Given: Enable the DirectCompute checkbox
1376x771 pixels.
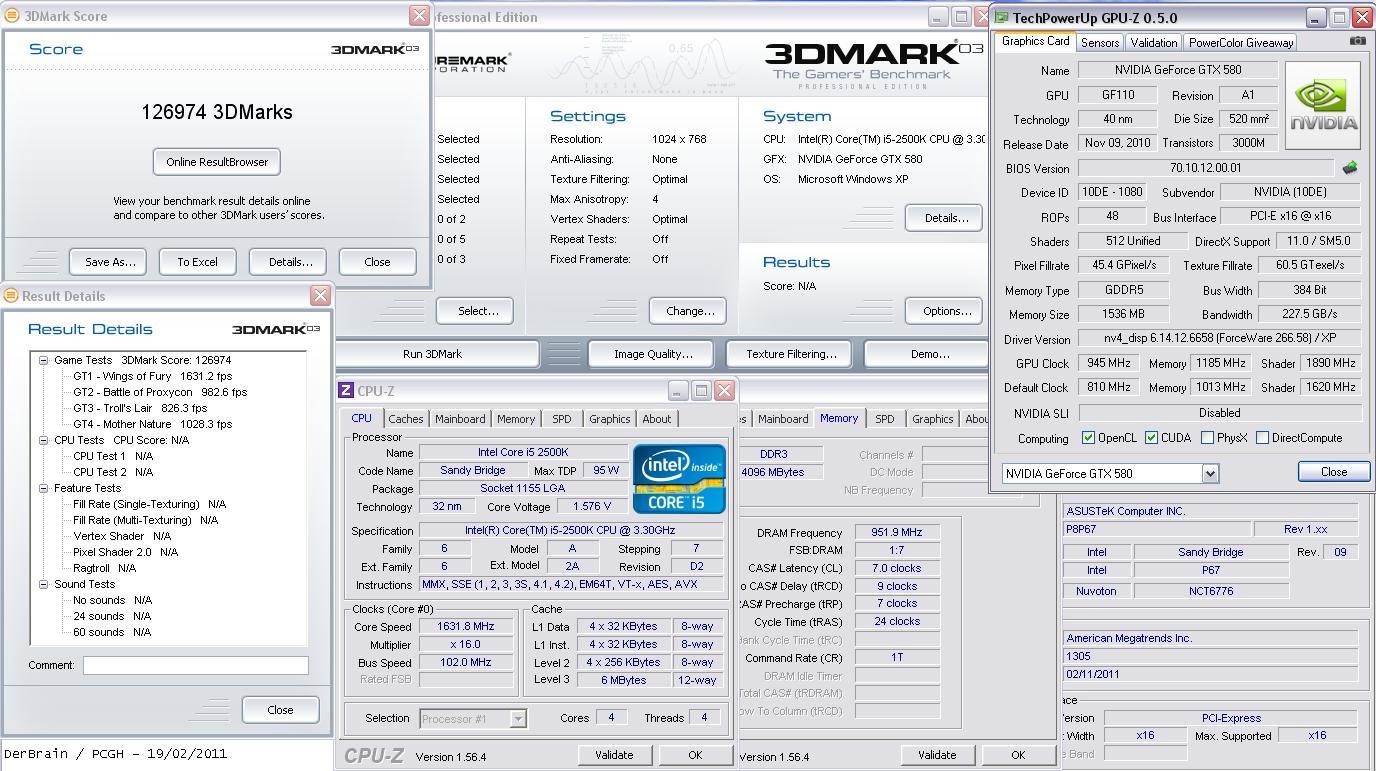Looking at the screenshot, I should tap(1262, 438).
